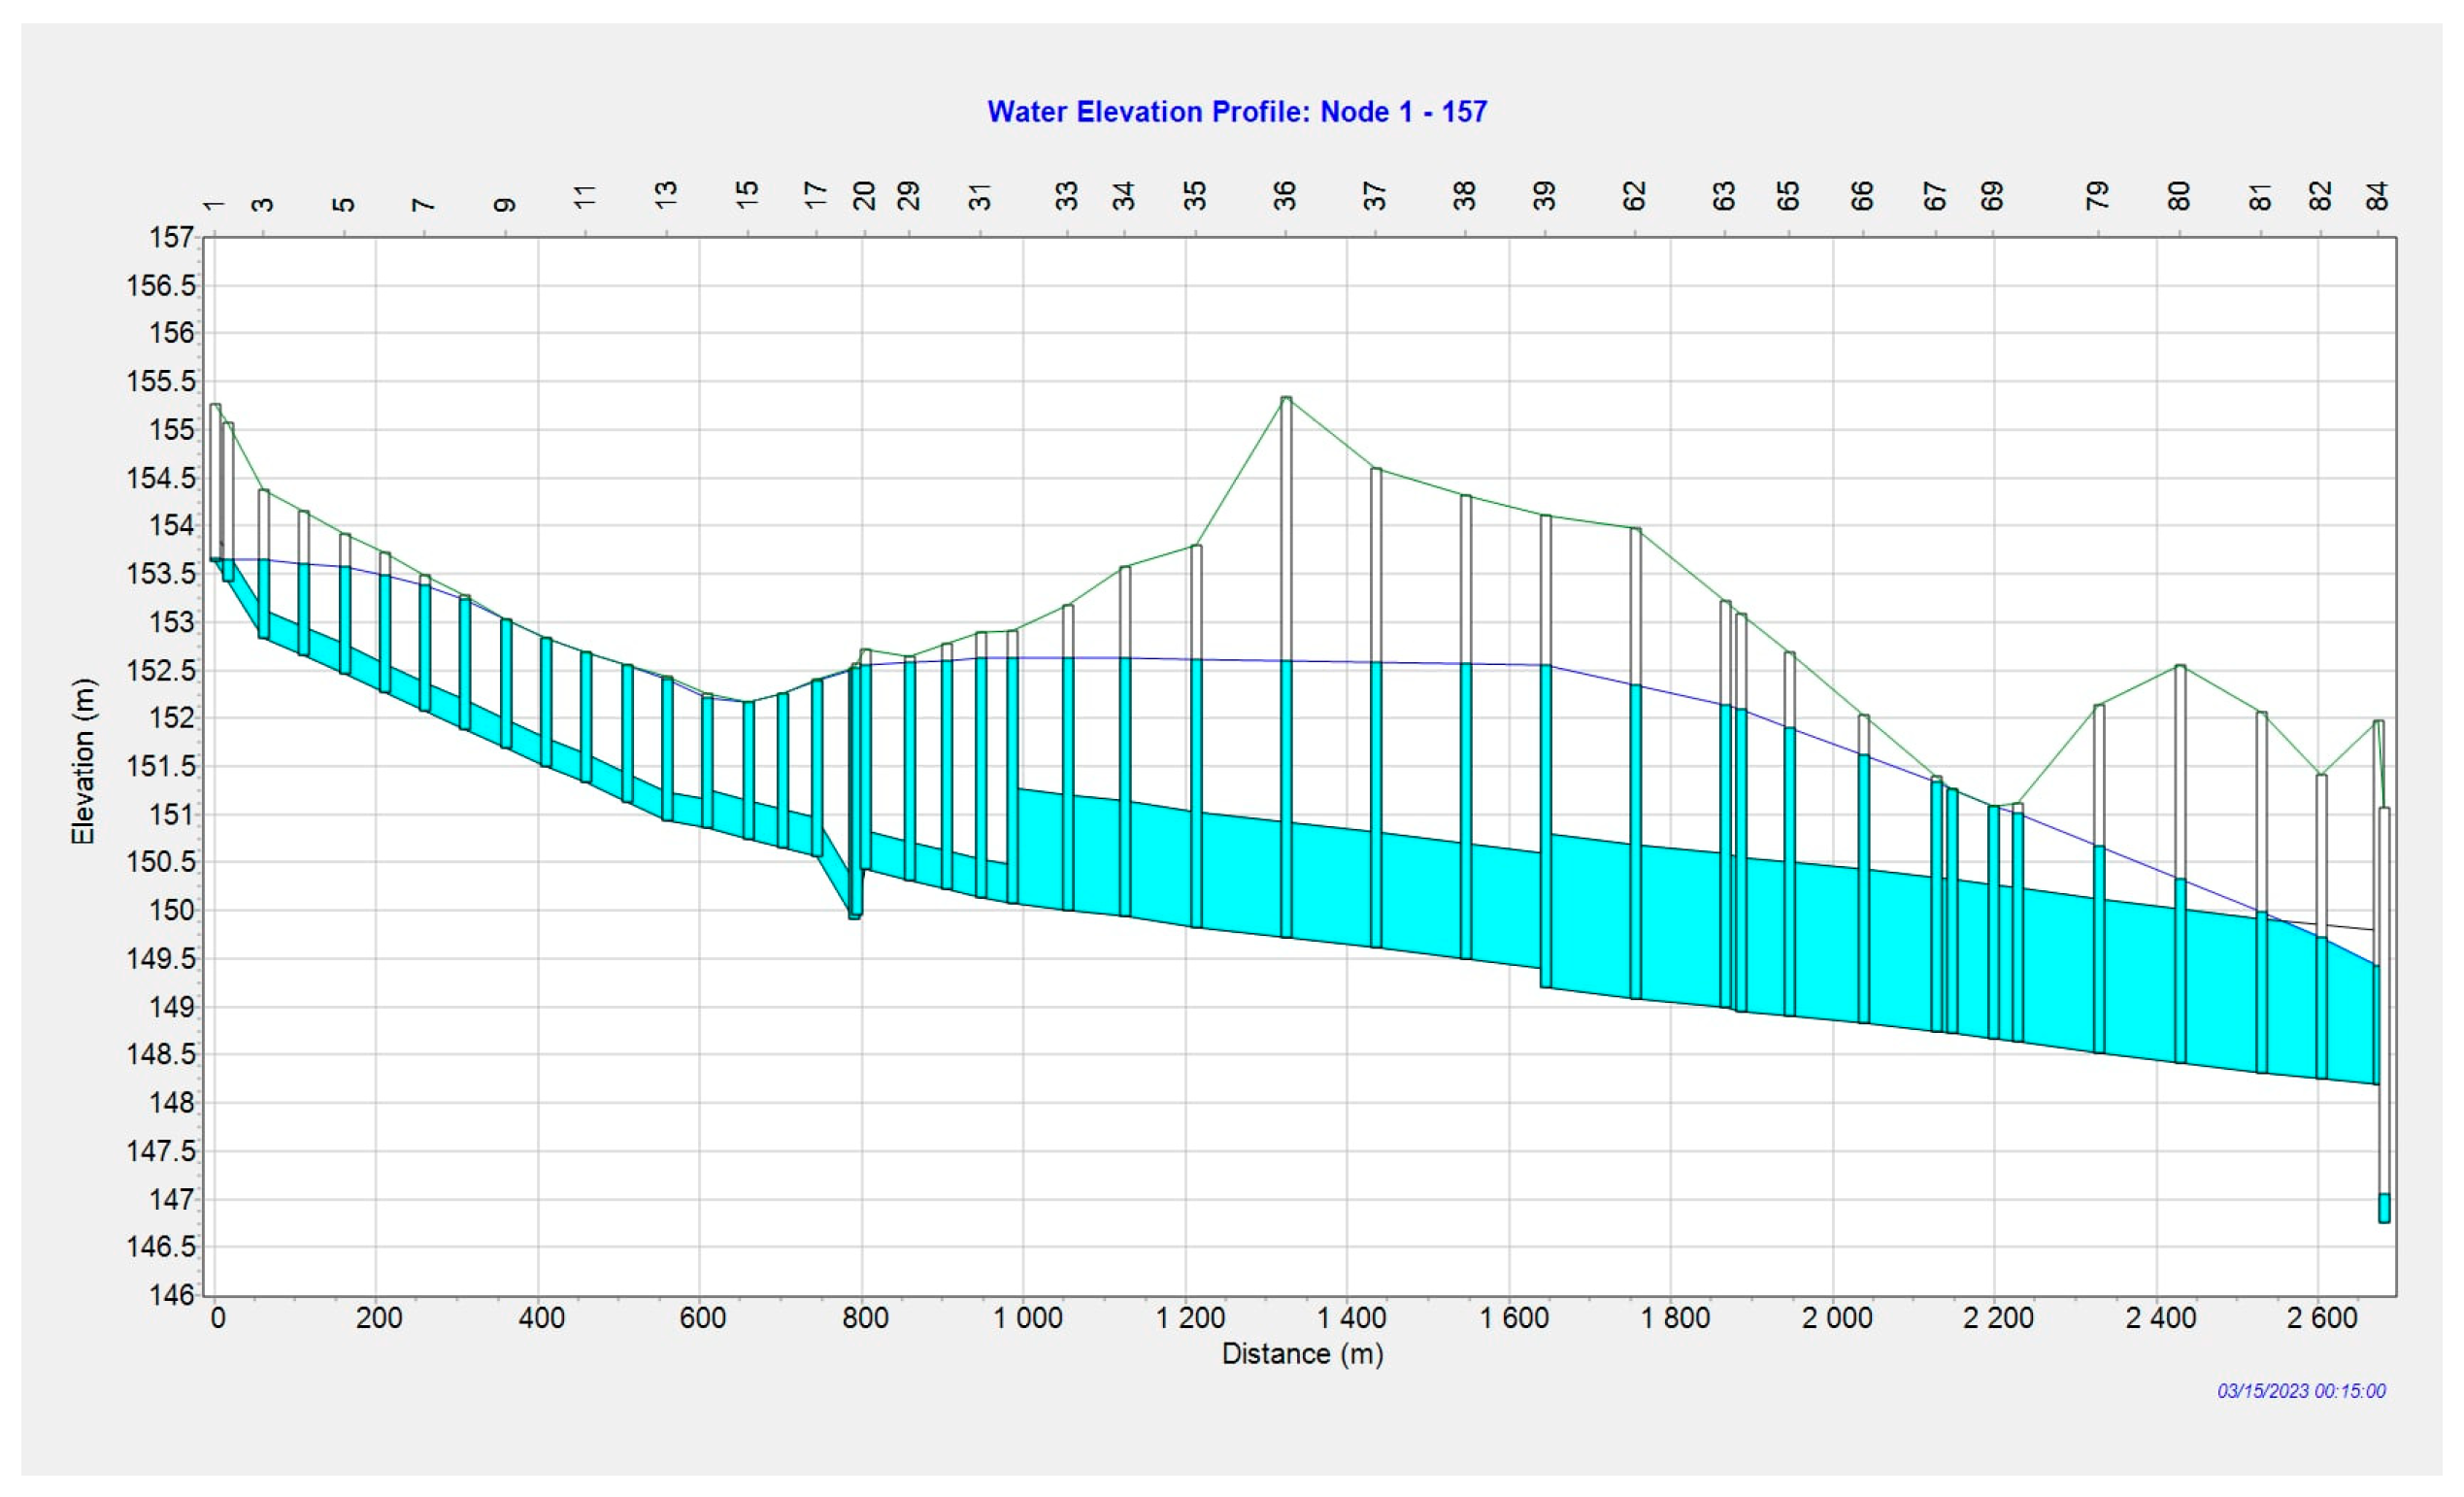Select node label 62 at top
Screen dimensions: 2464x1497
[1634, 195]
